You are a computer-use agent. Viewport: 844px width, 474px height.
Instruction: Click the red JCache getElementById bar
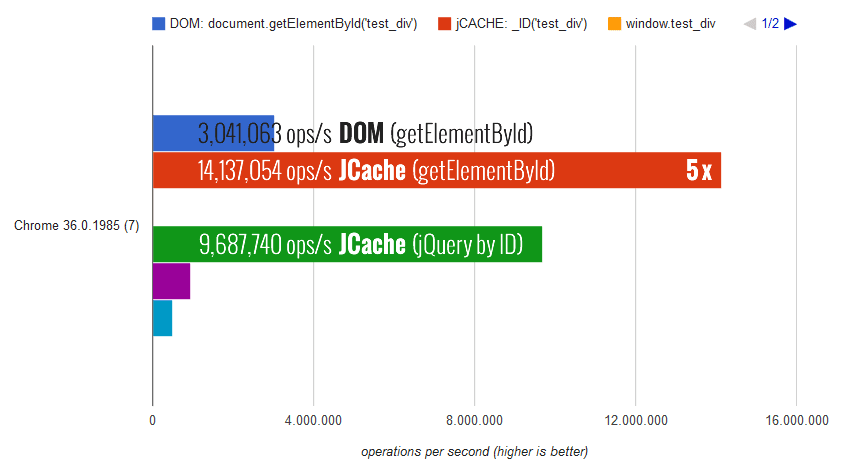coord(437,170)
